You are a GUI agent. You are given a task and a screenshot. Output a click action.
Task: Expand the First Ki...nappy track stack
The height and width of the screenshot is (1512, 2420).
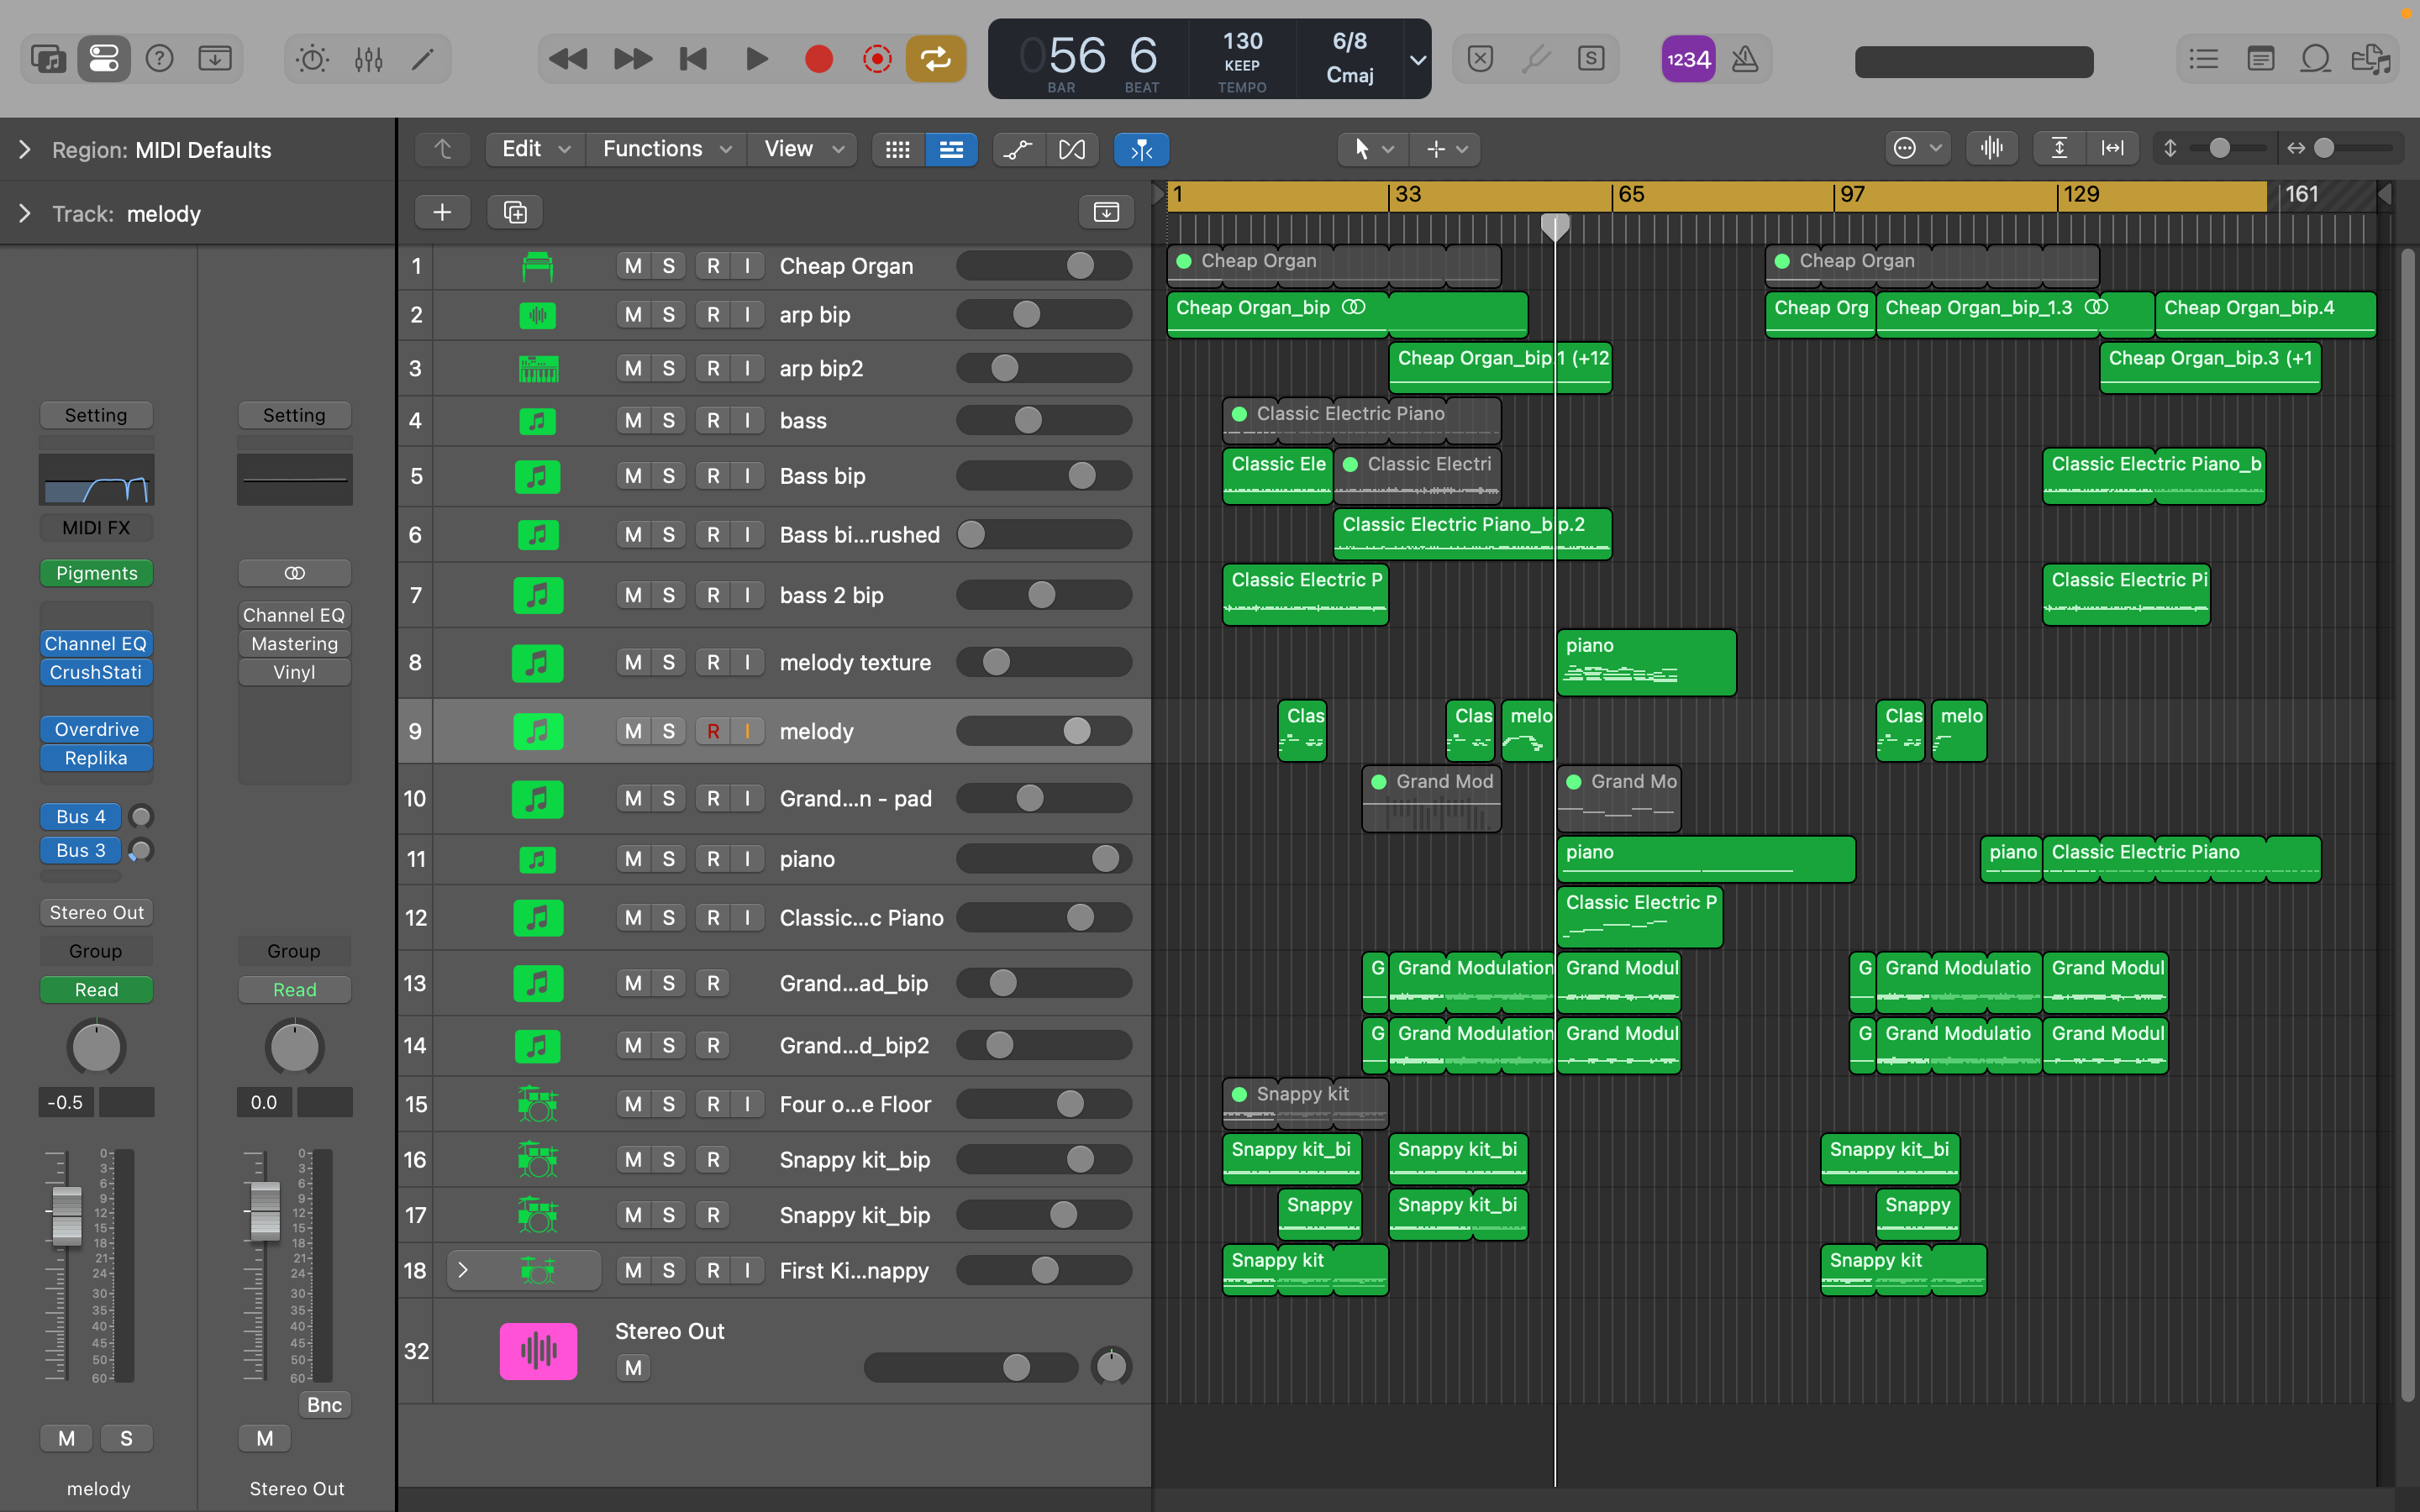pyautogui.click(x=462, y=1270)
